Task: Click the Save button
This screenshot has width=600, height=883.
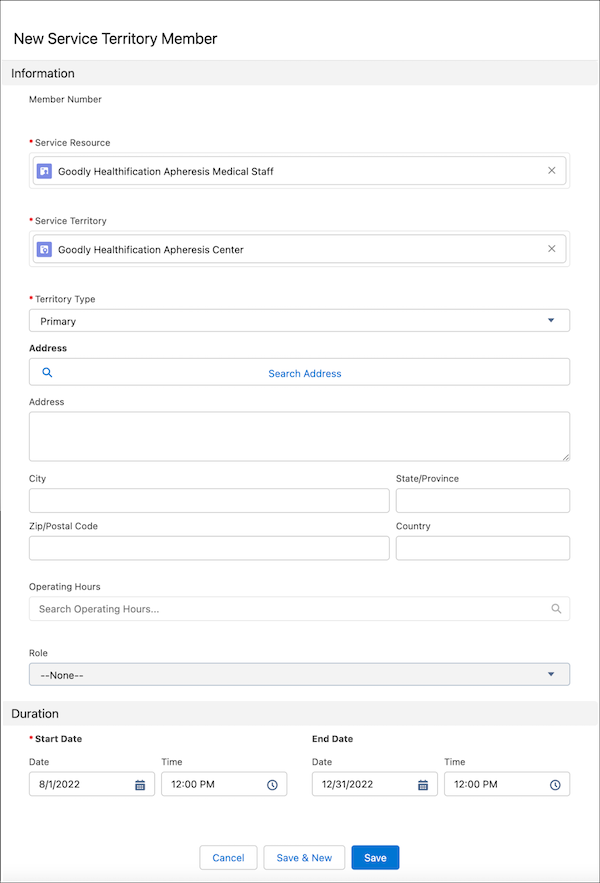Action: point(375,857)
